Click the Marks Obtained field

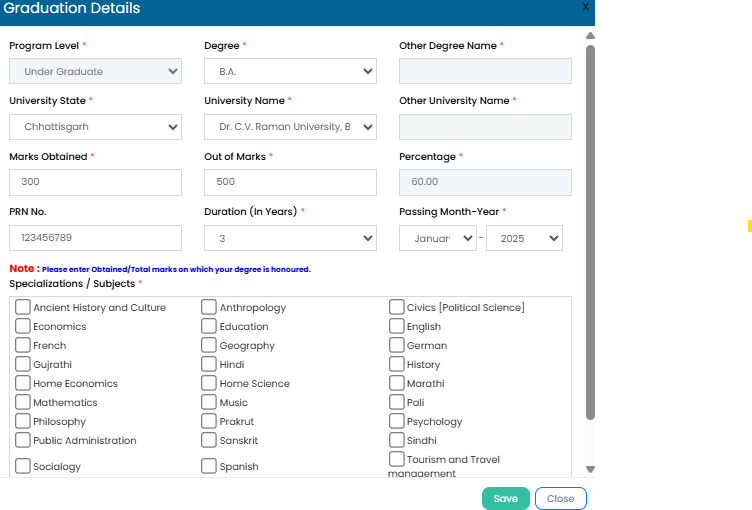[95, 182]
